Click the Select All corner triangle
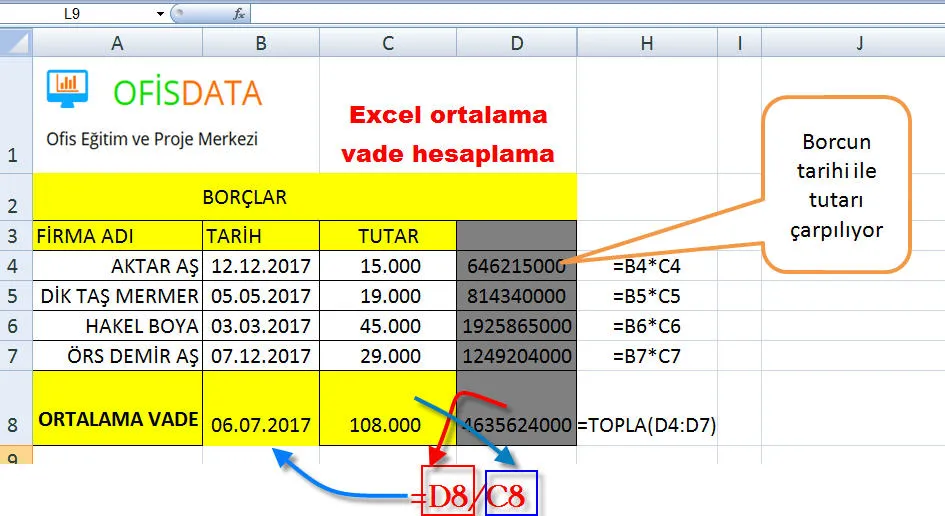This screenshot has width=945, height=516. coord(16,43)
